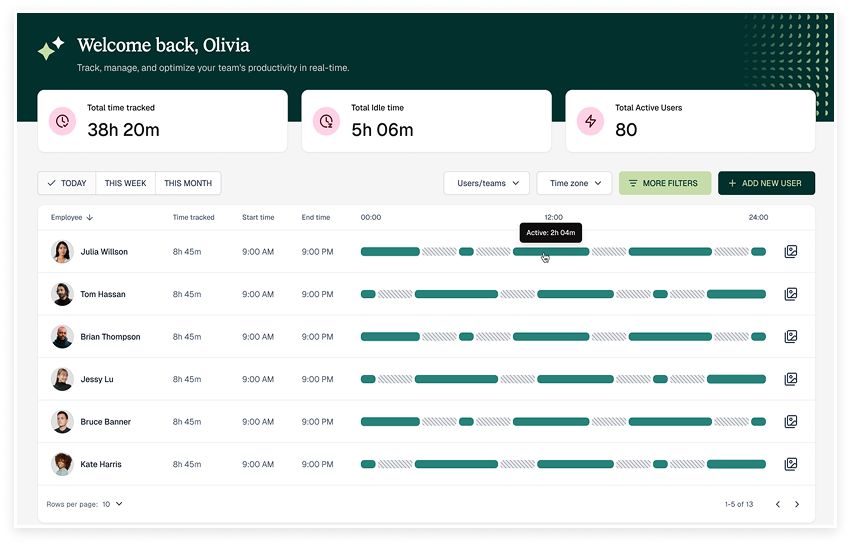Open the Time zone dropdown
Image resolution: width=851 pixels, height=546 pixels.
[x=574, y=183]
